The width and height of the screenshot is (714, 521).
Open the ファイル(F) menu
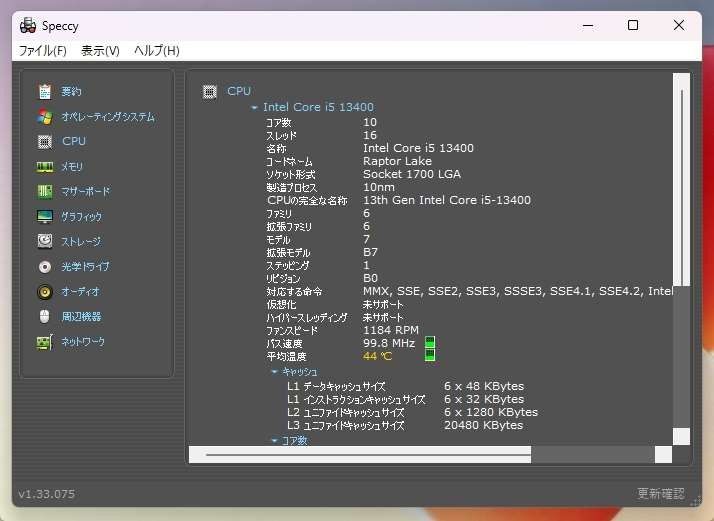click(42, 51)
